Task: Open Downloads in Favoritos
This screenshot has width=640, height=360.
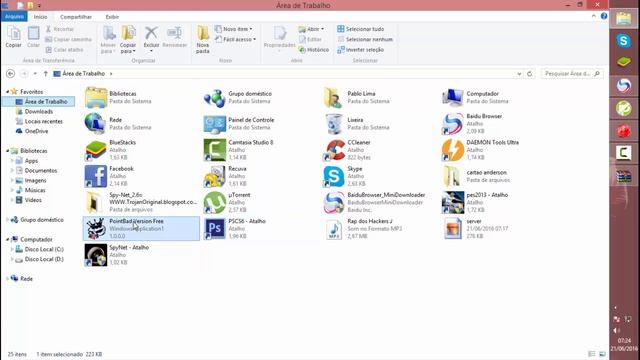Action: 39,111
